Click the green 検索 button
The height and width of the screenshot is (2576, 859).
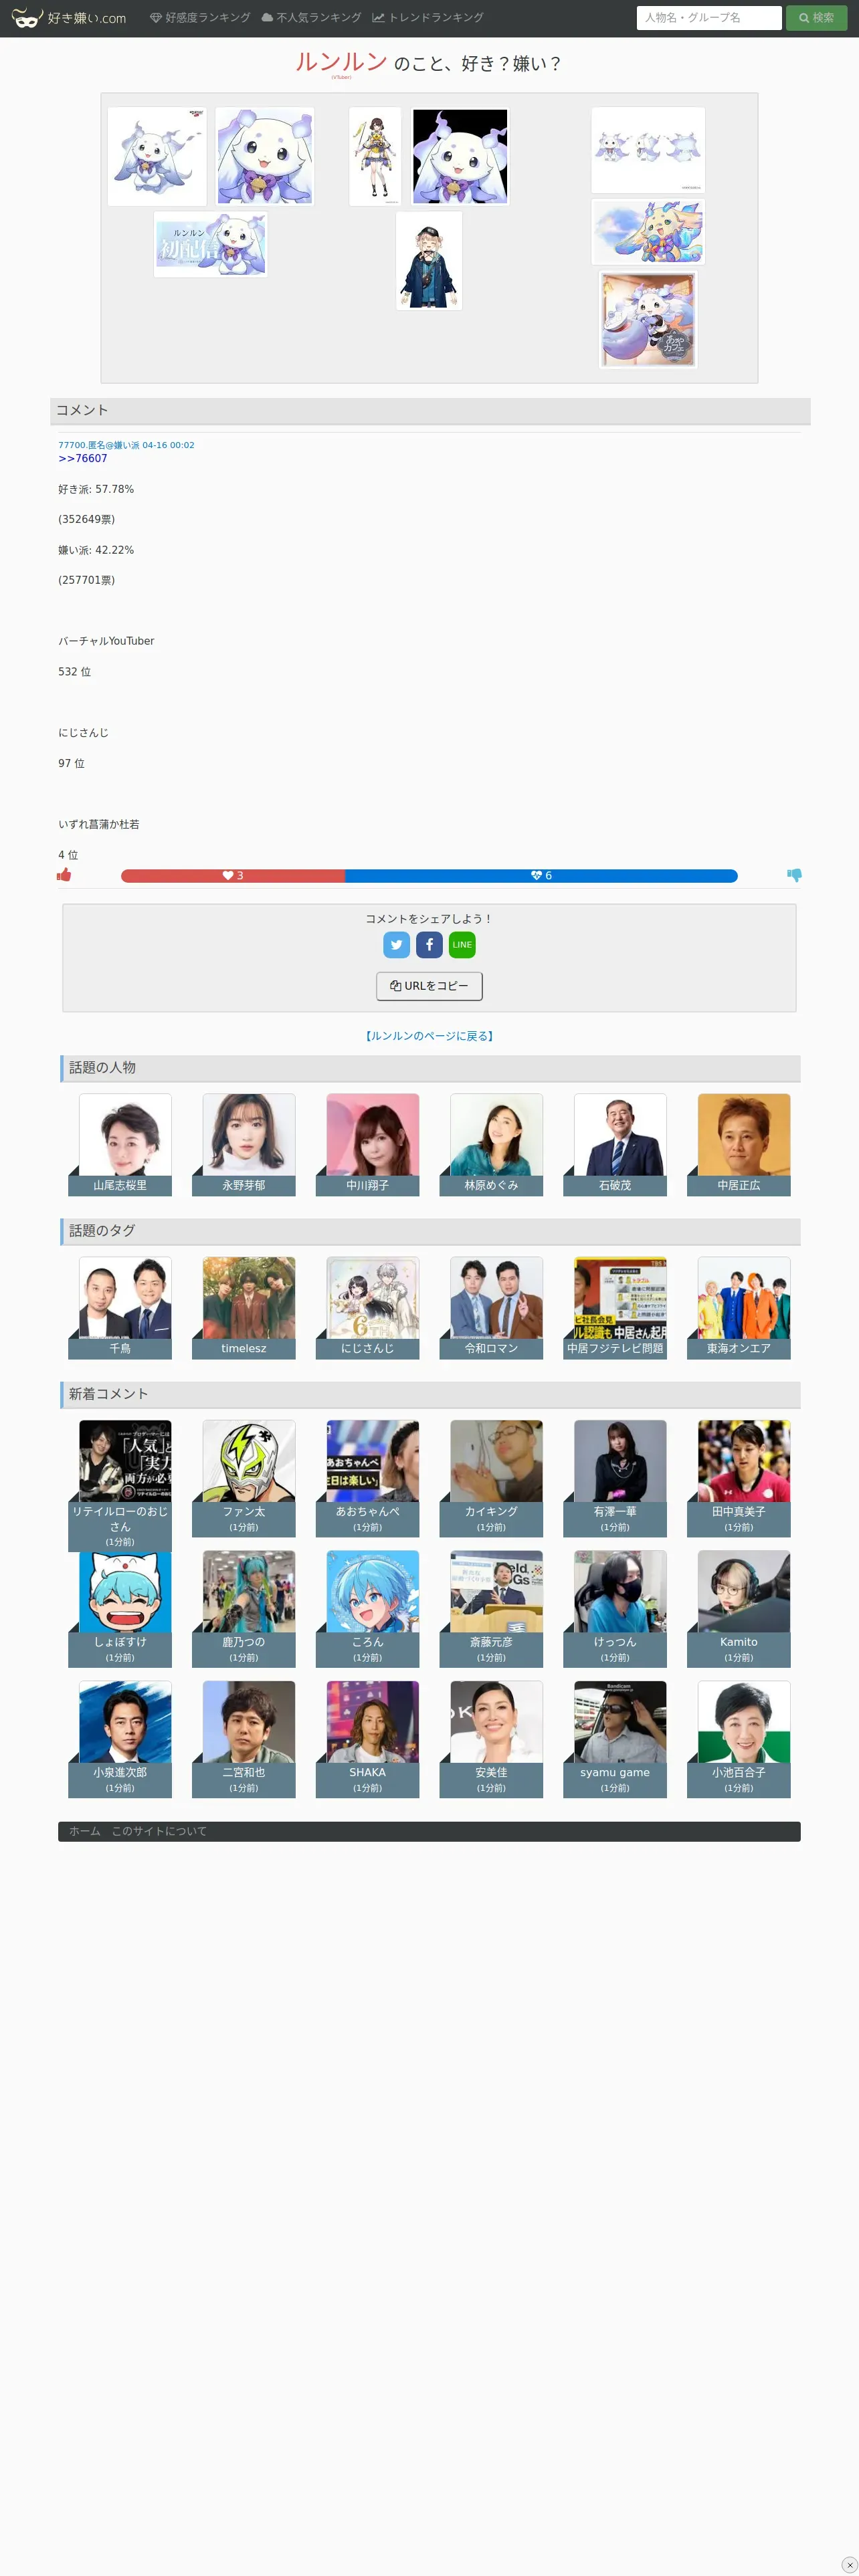[x=816, y=18]
